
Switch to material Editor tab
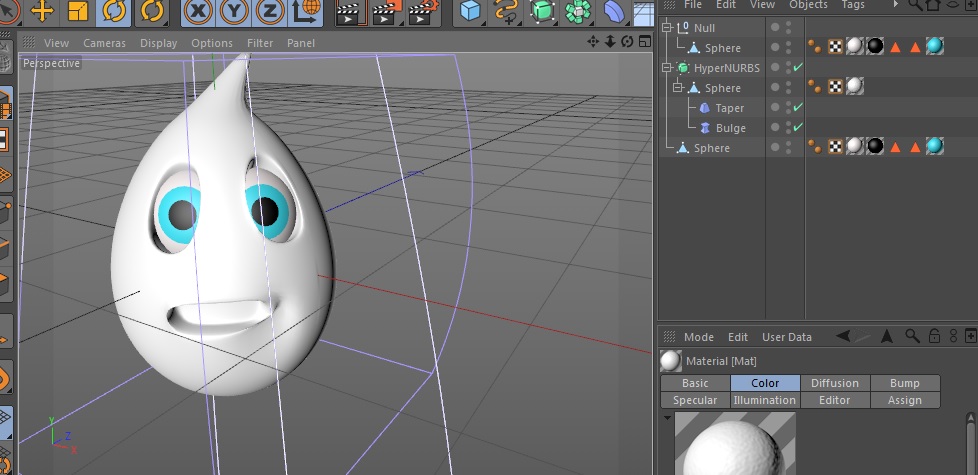pos(835,400)
